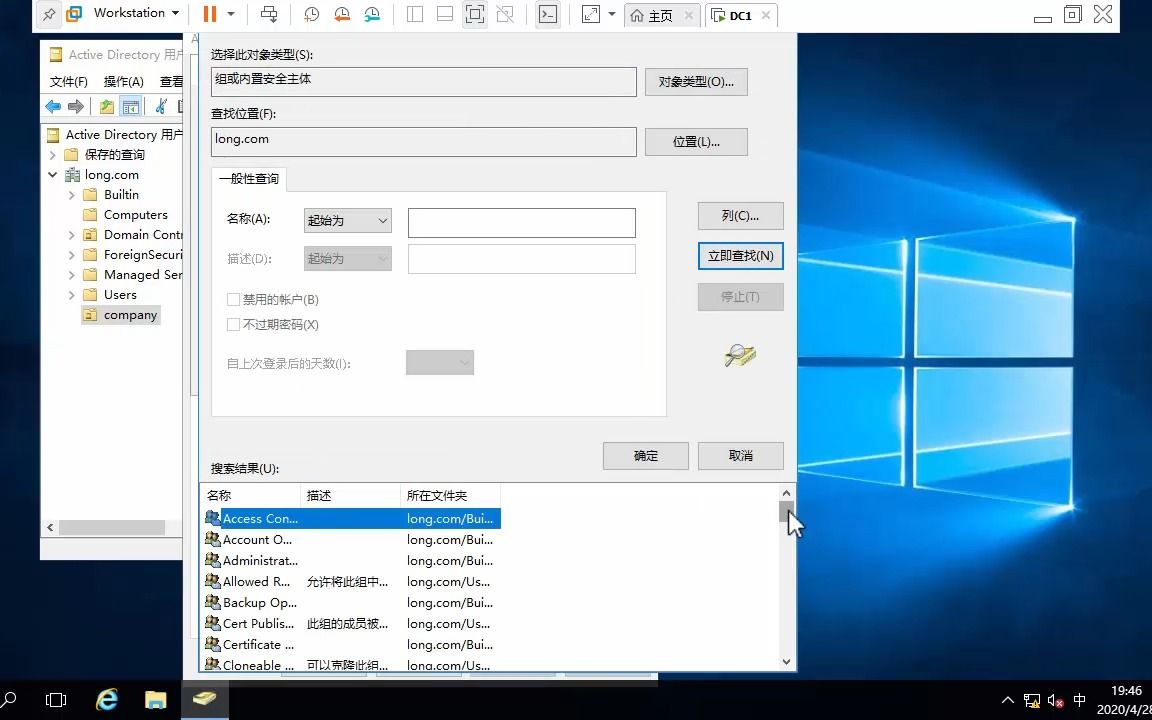
Task: Click the Unity mode icon
Action: pos(505,14)
